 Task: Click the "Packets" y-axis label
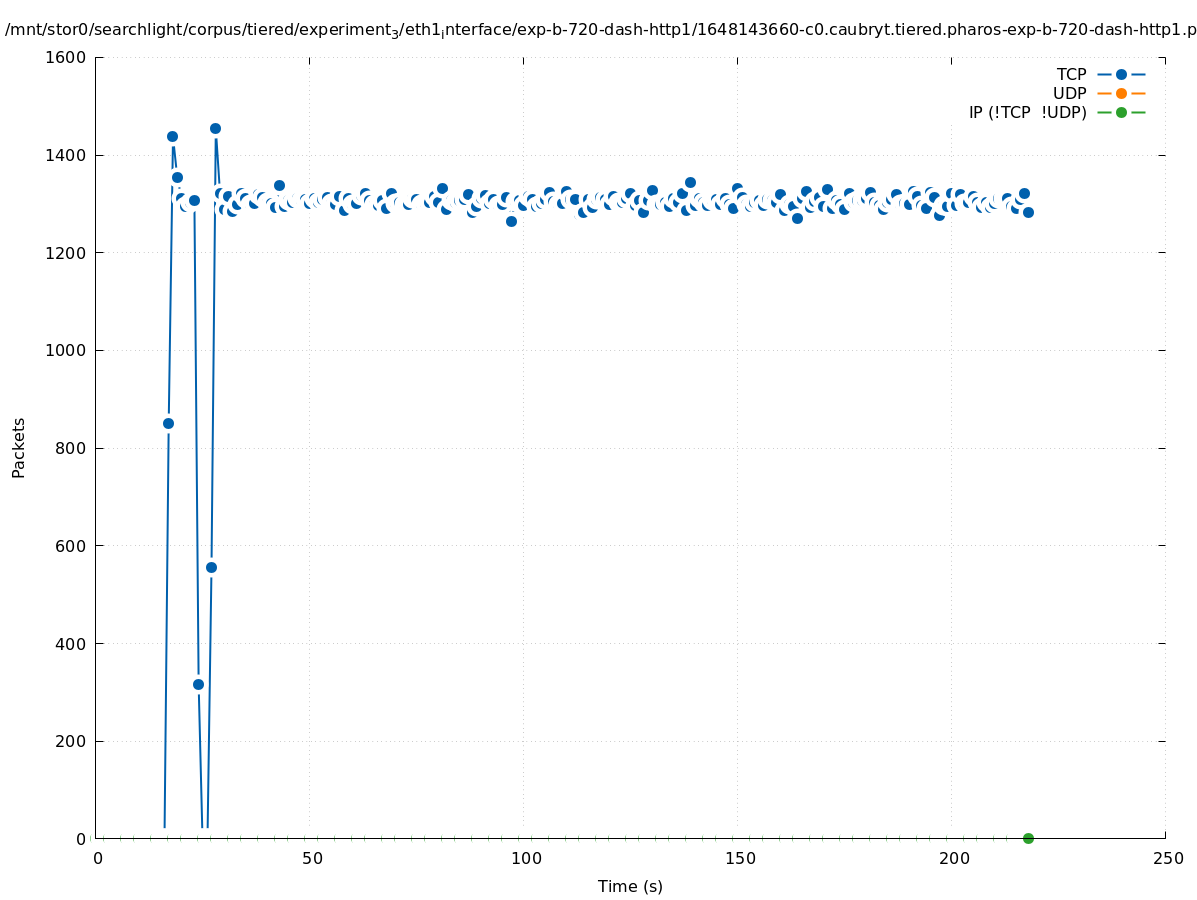pyautogui.click(x=18, y=447)
